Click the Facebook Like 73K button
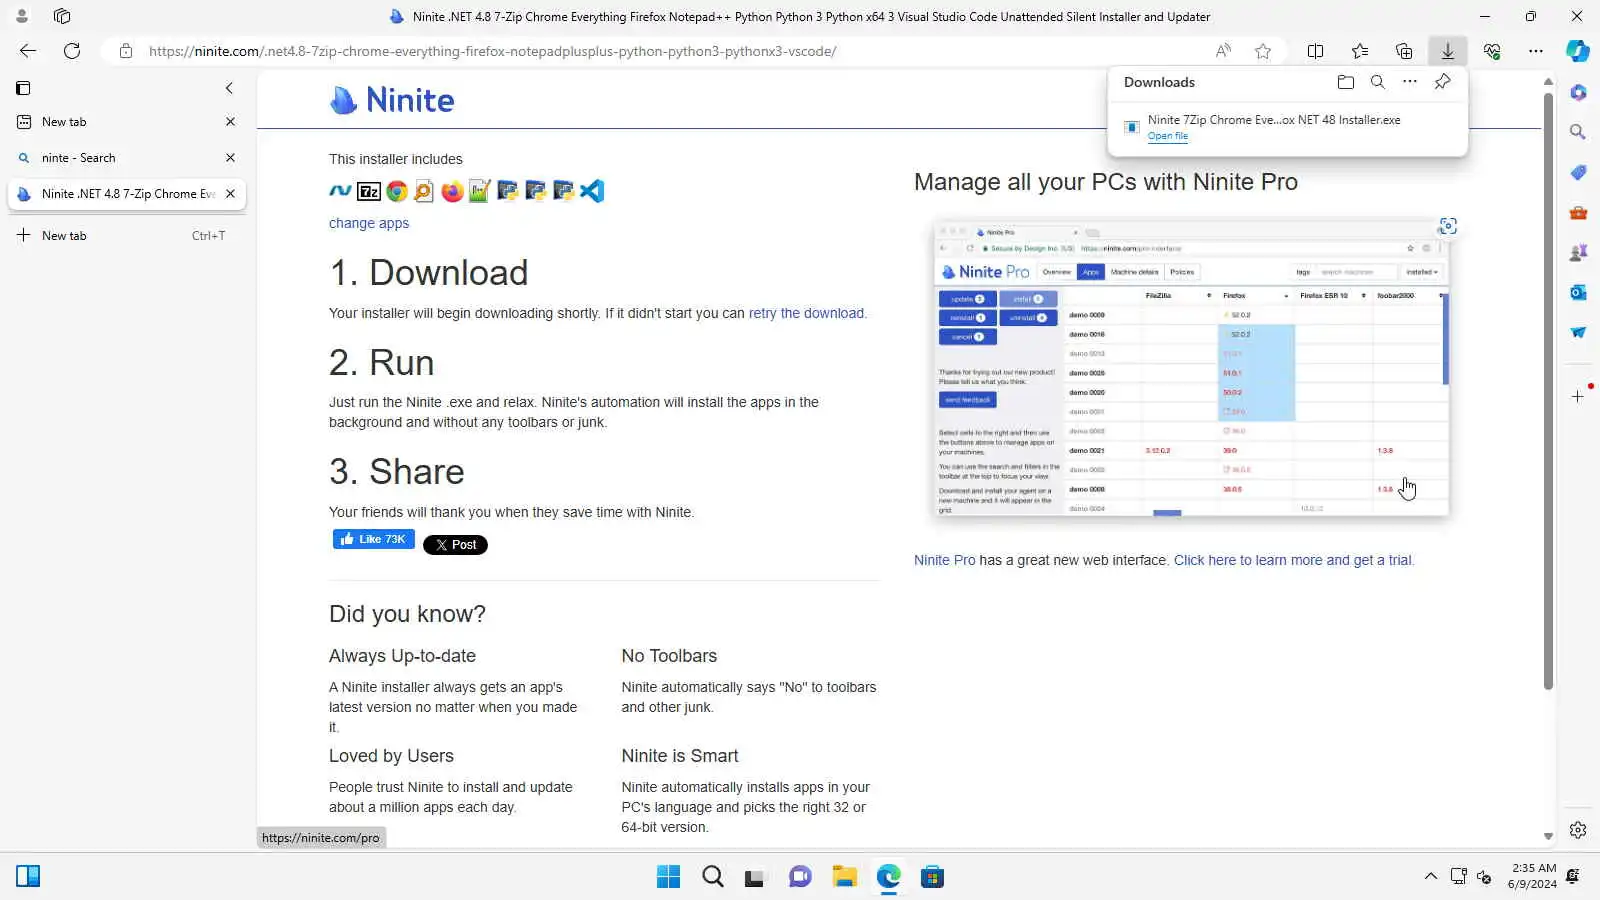The image size is (1600, 900). pos(373,539)
